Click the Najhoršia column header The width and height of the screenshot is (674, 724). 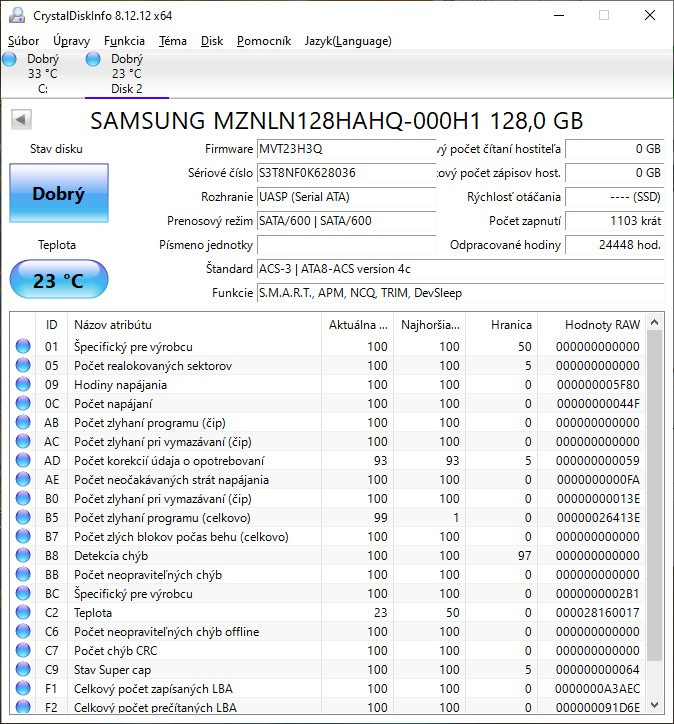point(429,325)
